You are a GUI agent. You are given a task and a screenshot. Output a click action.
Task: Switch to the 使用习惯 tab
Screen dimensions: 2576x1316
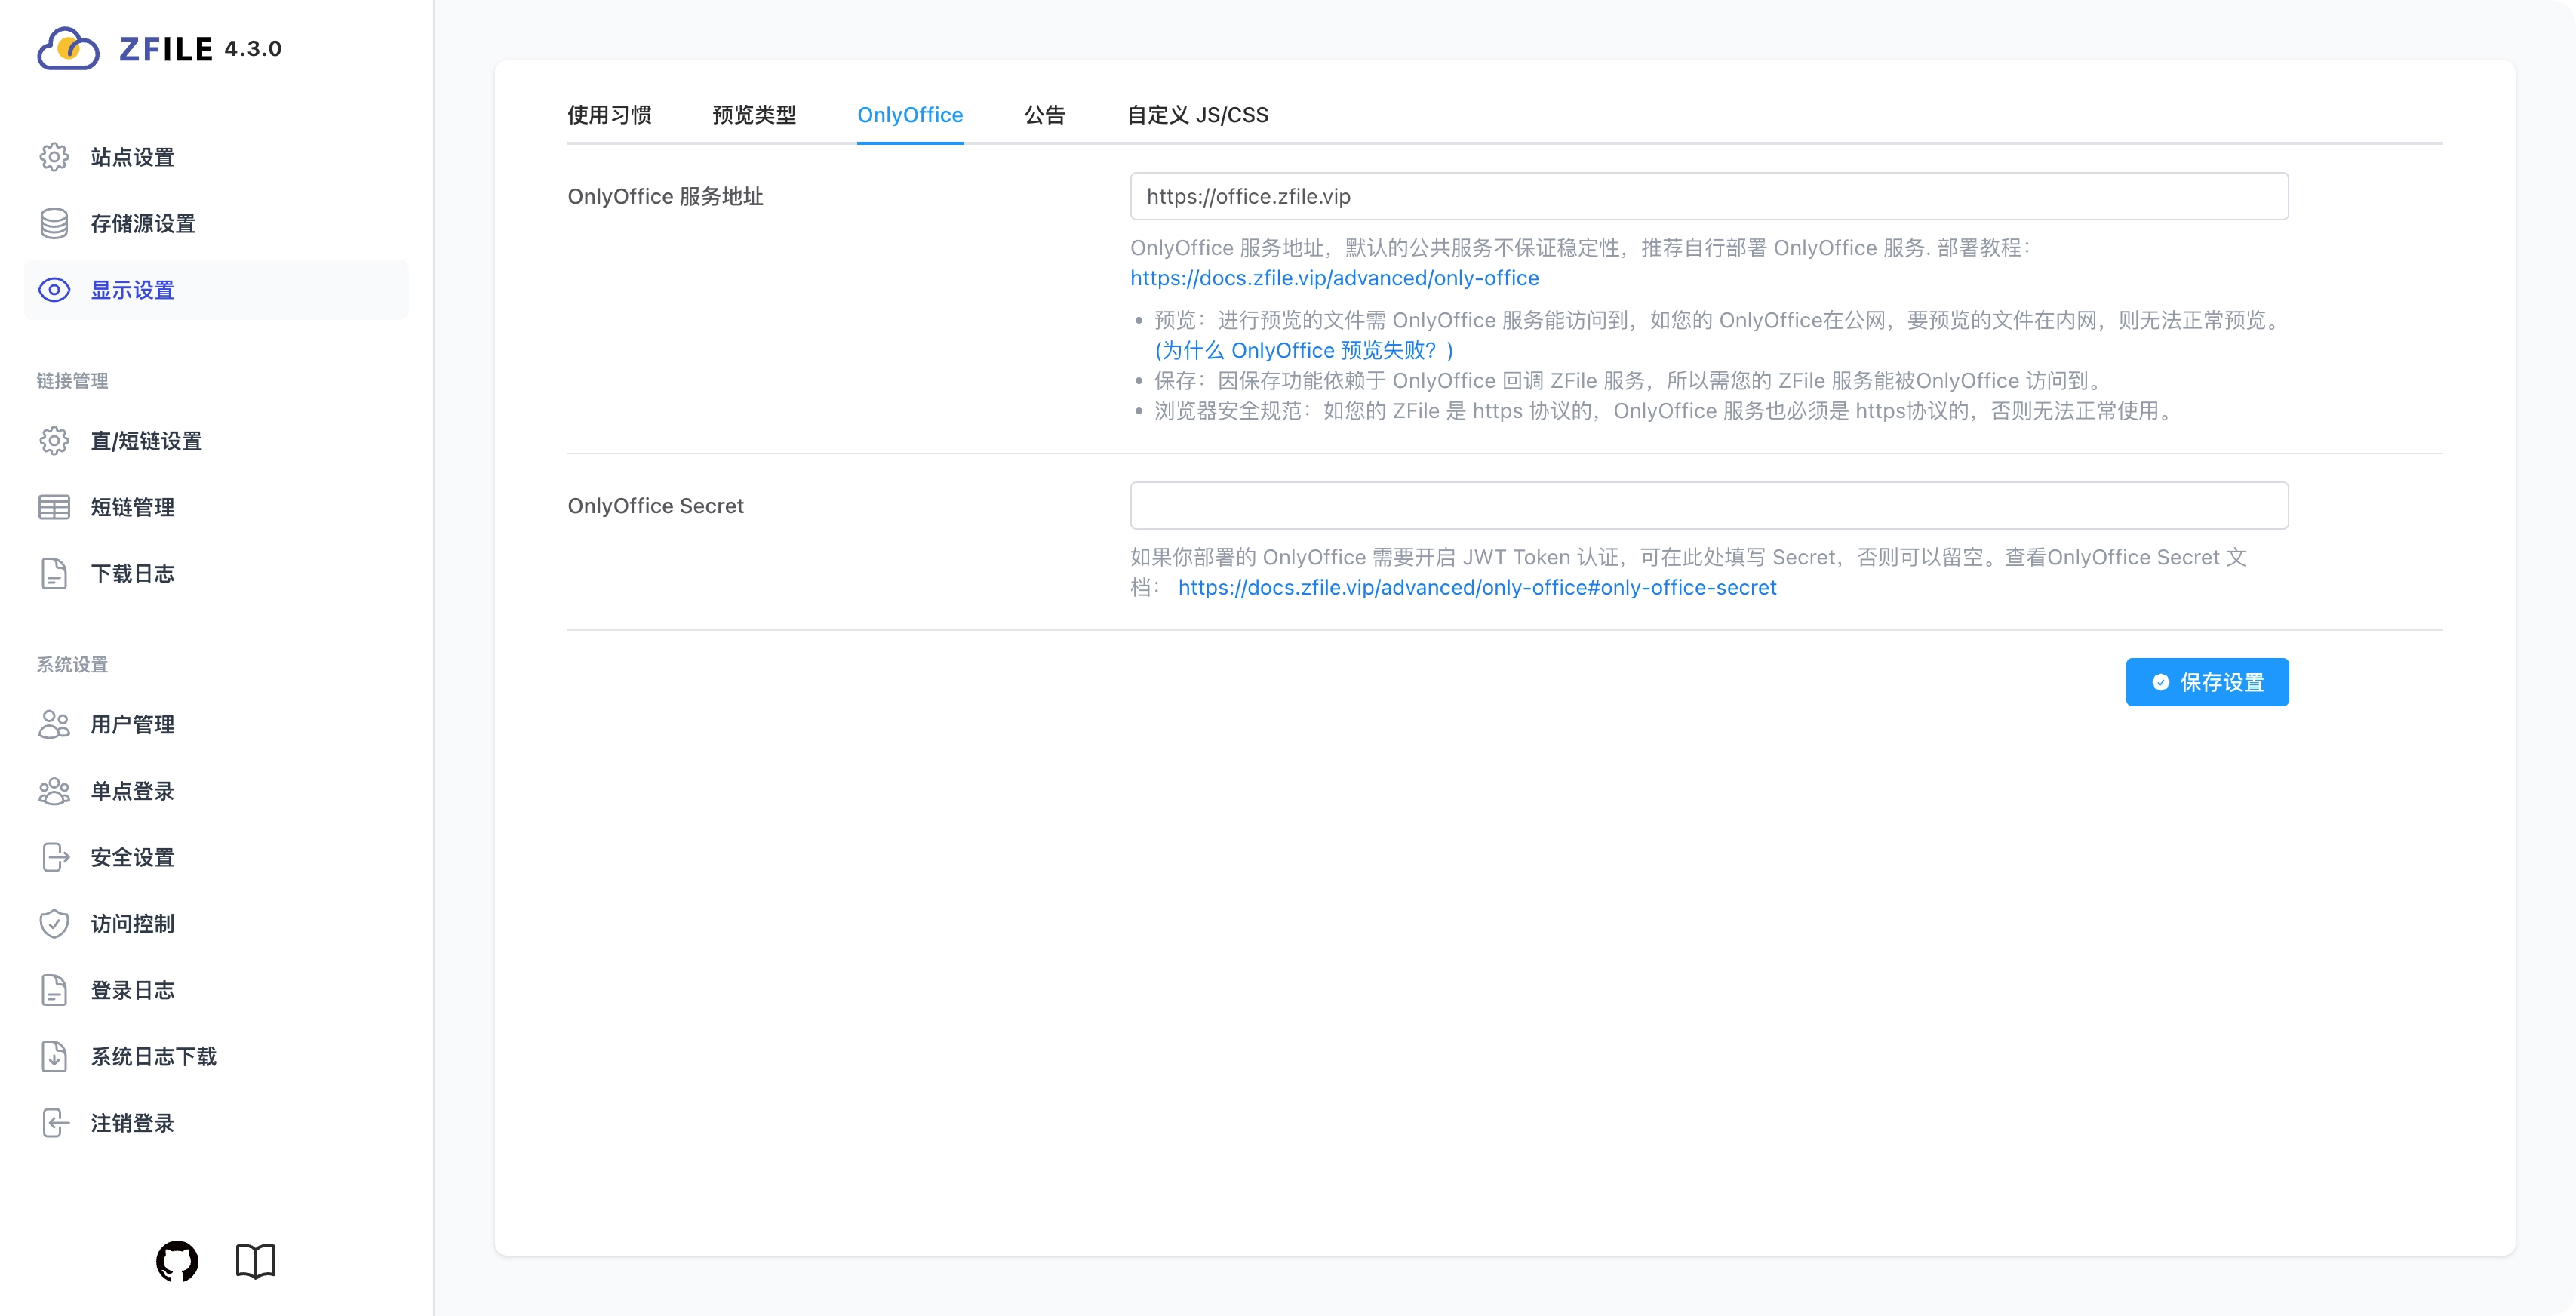coord(609,115)
